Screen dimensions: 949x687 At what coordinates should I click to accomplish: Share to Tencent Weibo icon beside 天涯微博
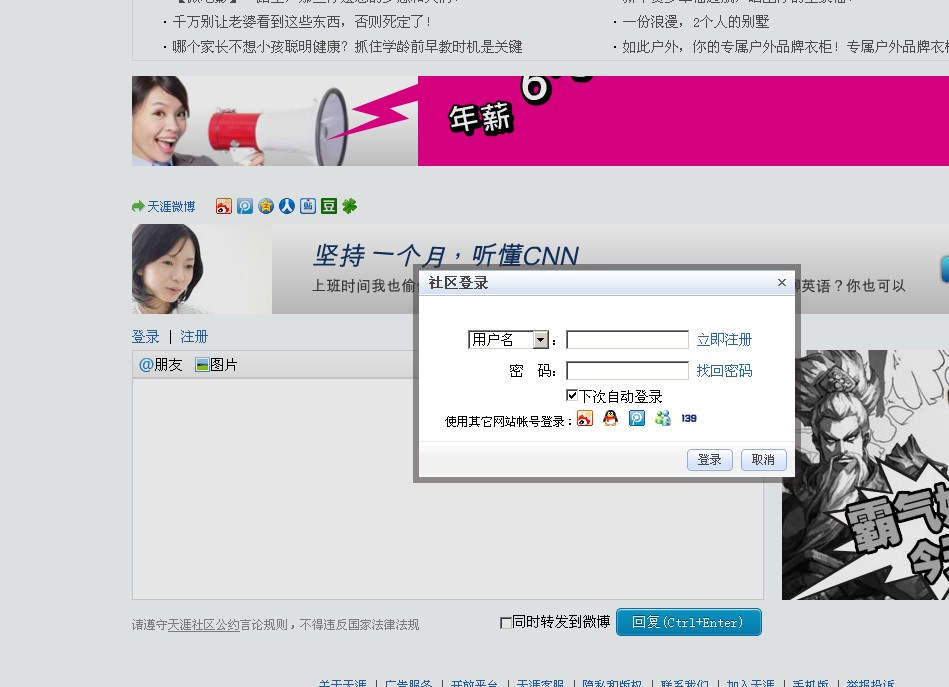pos(245,206)
